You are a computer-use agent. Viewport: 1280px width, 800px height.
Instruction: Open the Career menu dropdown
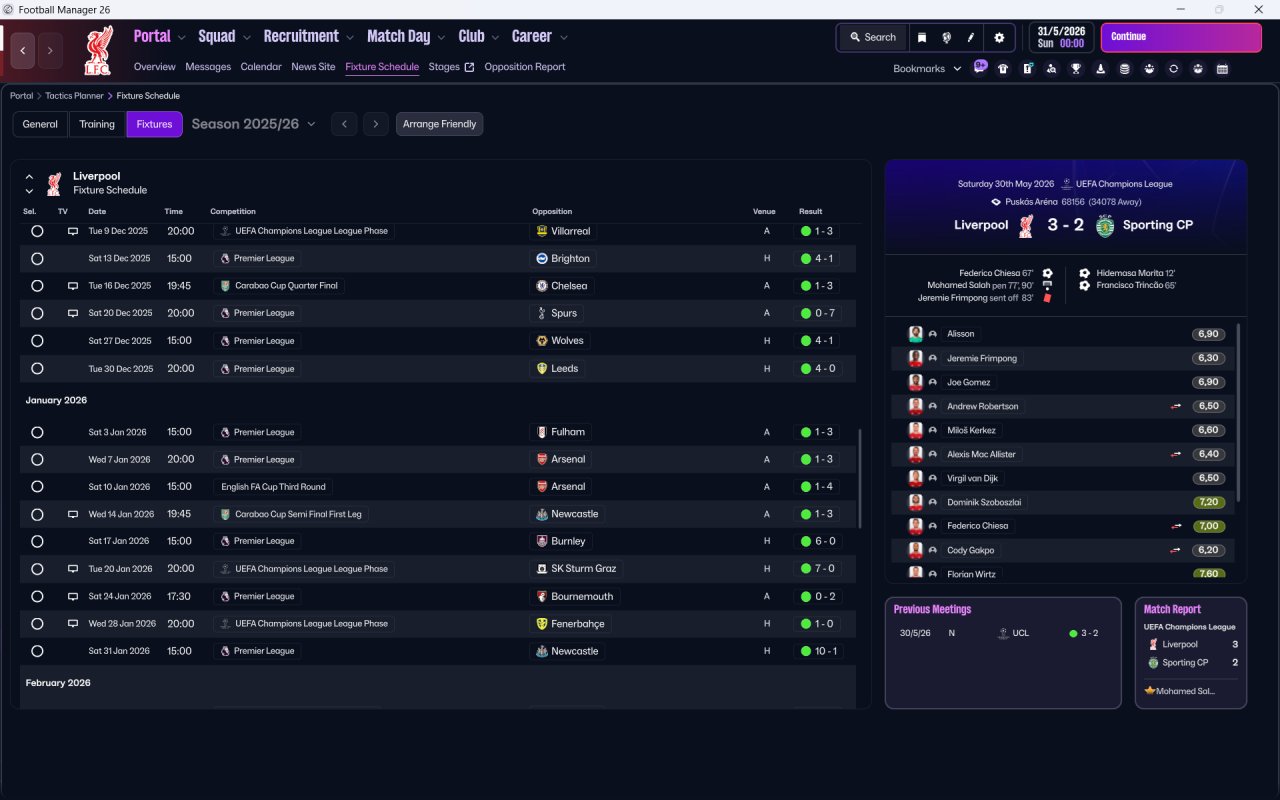click(x=540, y=36)
